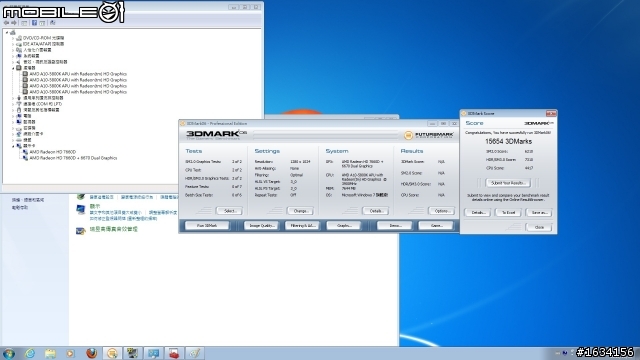640x360 pixels.
Task: Open Firefox from the taskbar
Action: (x=92, y=353)
